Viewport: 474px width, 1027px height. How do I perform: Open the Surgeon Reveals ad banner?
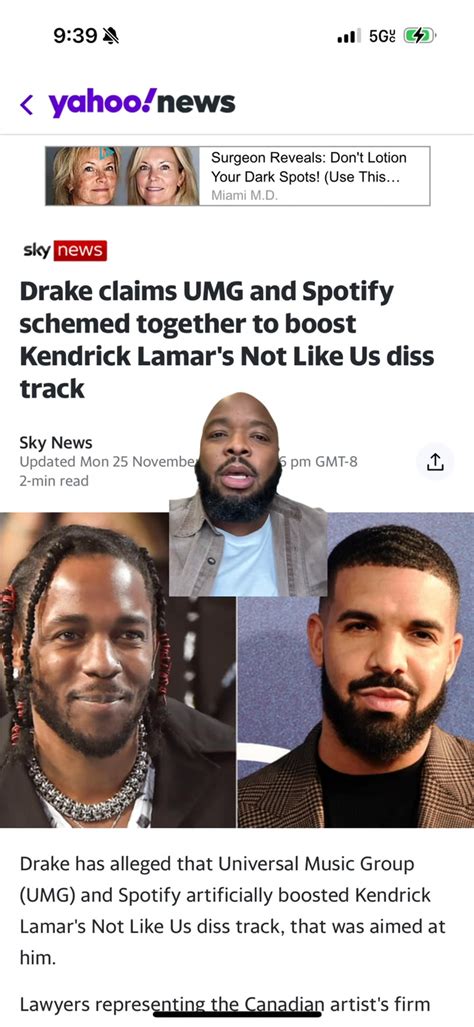(238, 176)
